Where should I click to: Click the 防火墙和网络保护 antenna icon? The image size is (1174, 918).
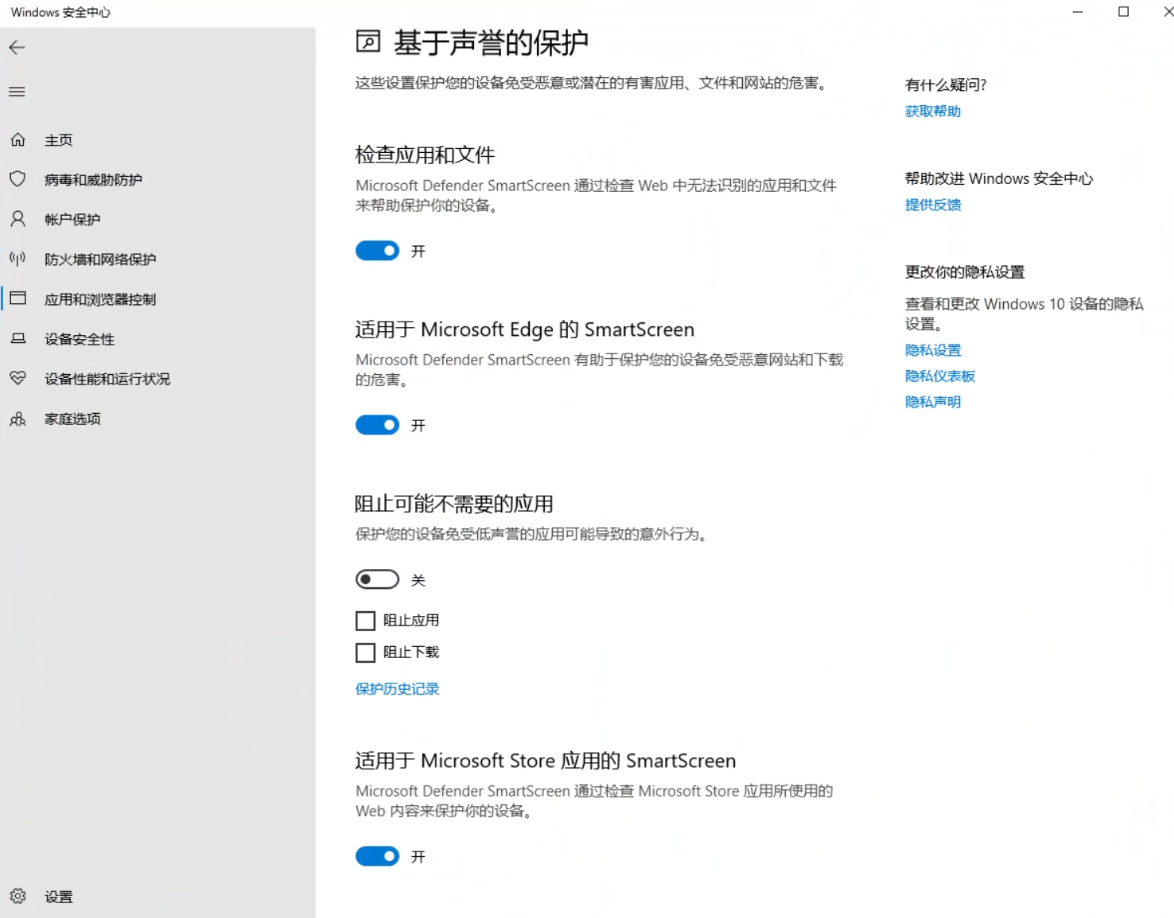tap(17, 259)
